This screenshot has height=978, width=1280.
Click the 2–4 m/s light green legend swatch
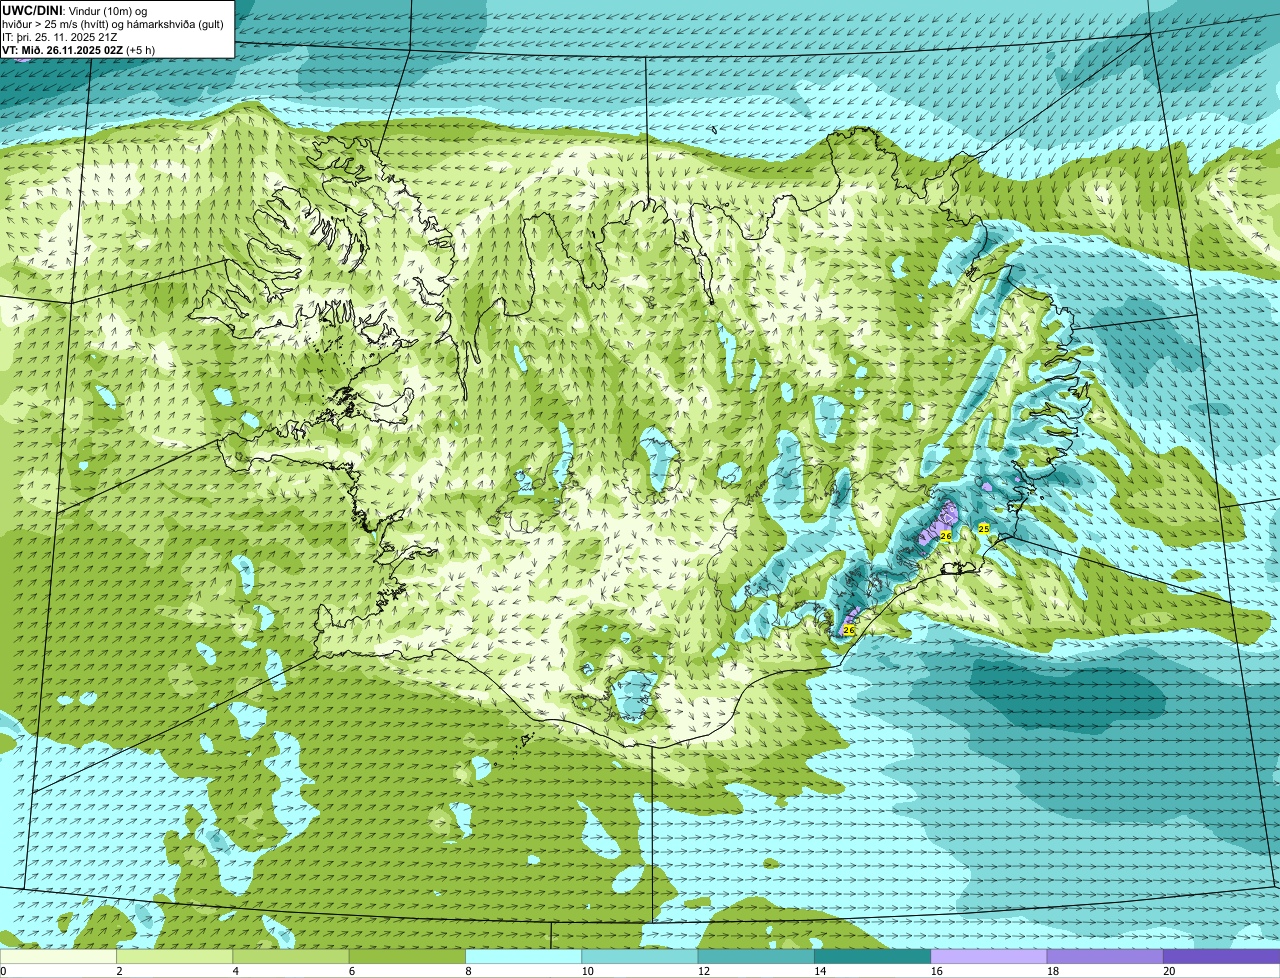coord(175,957)
